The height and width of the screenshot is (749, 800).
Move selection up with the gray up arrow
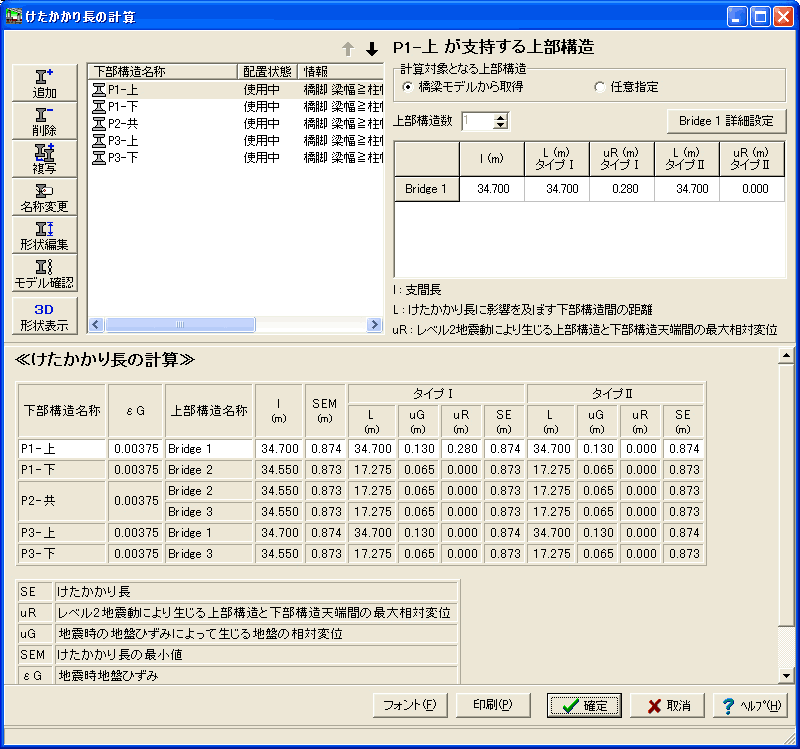(x=348, y=49)
